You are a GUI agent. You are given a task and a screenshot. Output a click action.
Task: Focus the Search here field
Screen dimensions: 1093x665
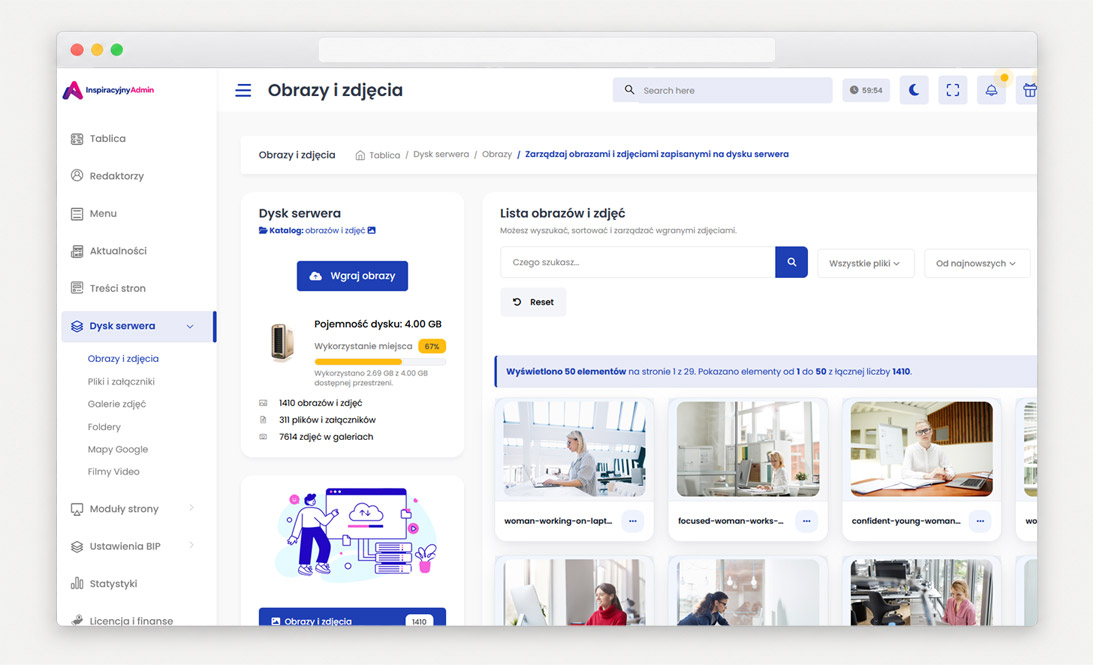tap(722, 90)
